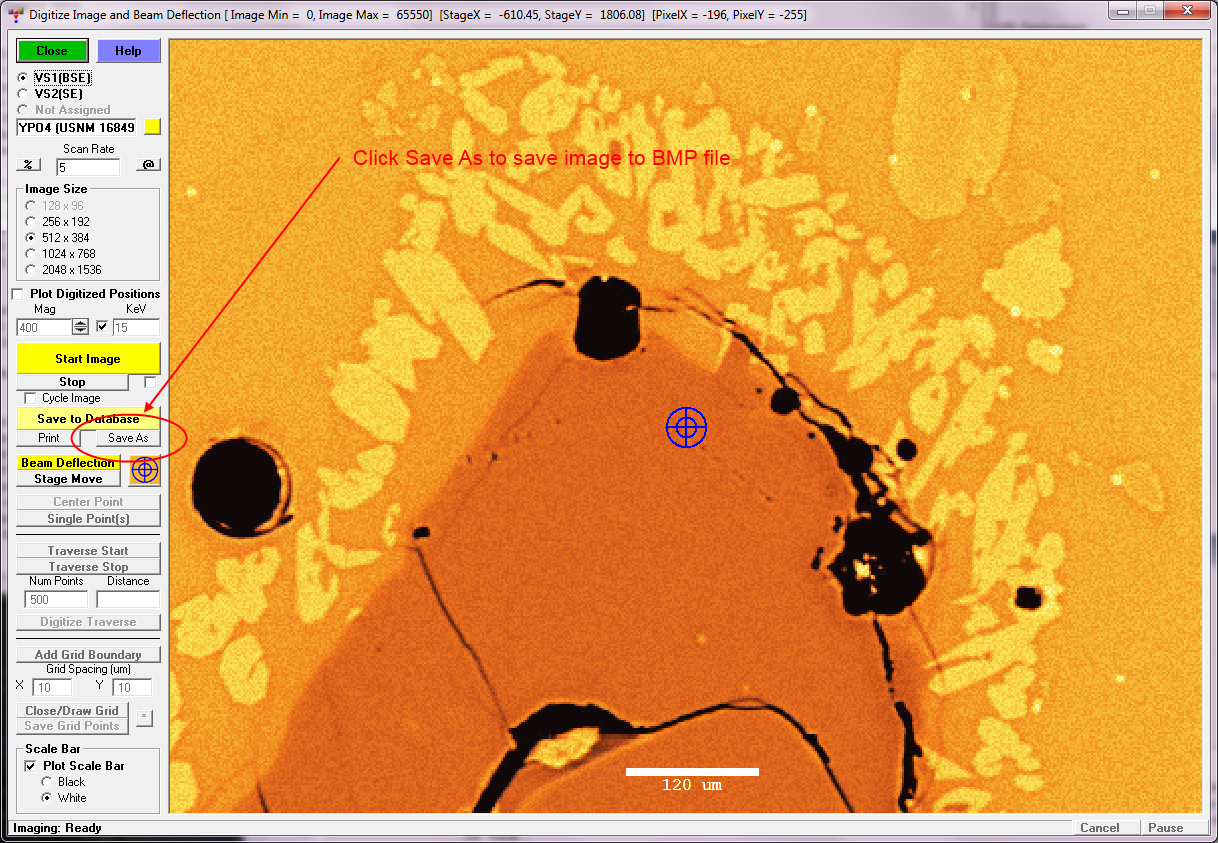Click the Mag spinner arrows
This screenshot has width=1218, height=843.
click(x=80, y=327)
